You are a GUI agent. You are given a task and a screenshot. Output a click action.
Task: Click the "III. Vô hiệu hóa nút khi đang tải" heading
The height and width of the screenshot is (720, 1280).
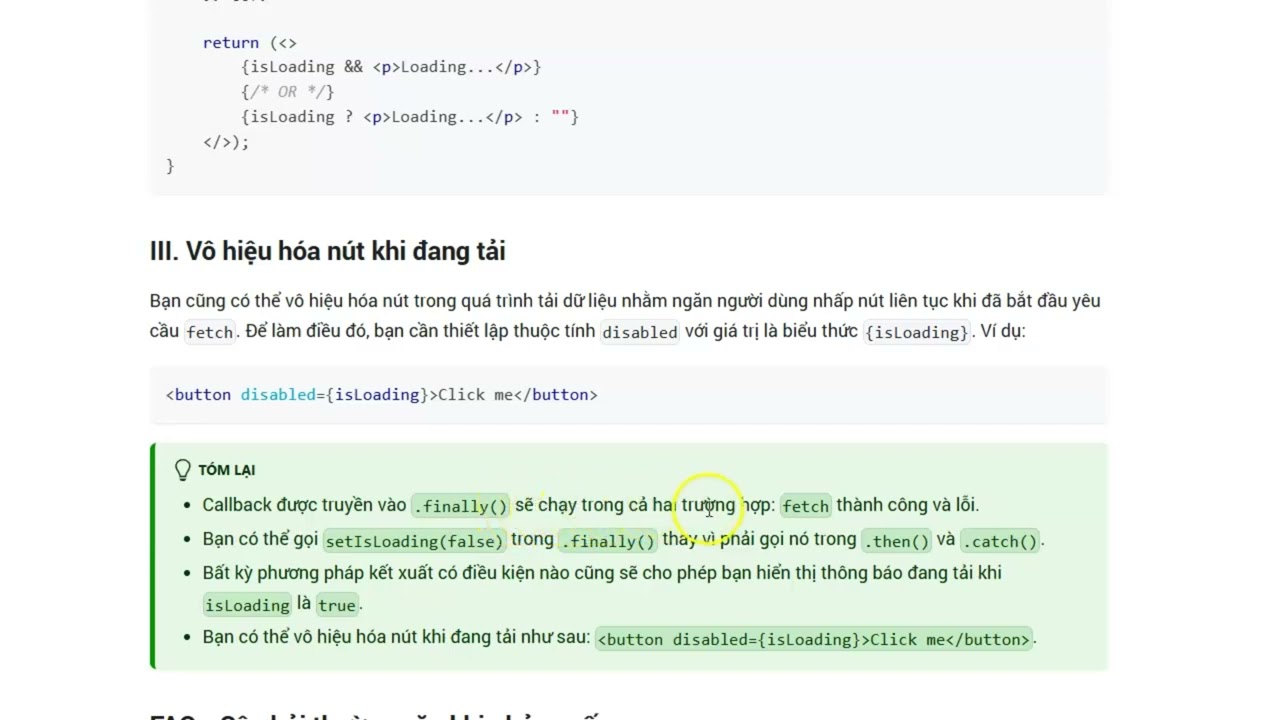(327, 251)
